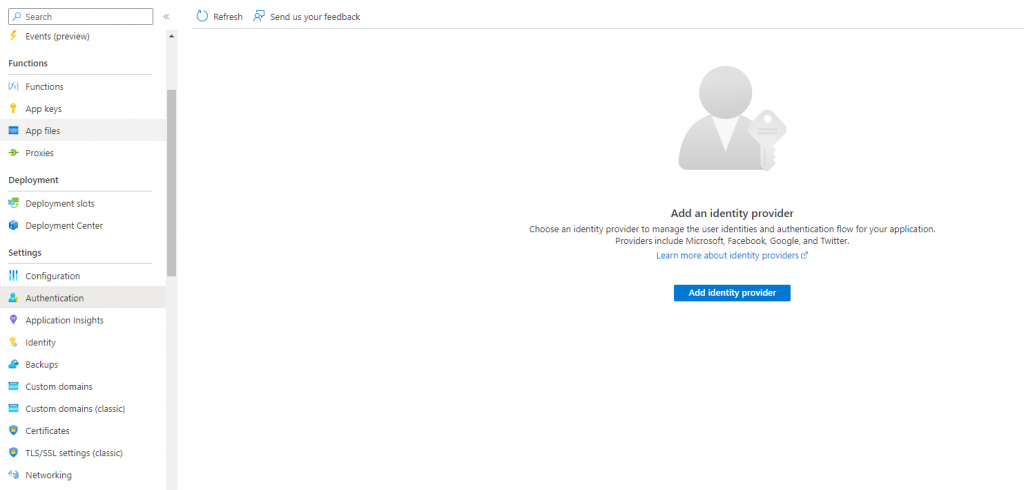Screen dimensions: 1024x490
Task: Open the Functions menu item
Action: pos(44,87)
